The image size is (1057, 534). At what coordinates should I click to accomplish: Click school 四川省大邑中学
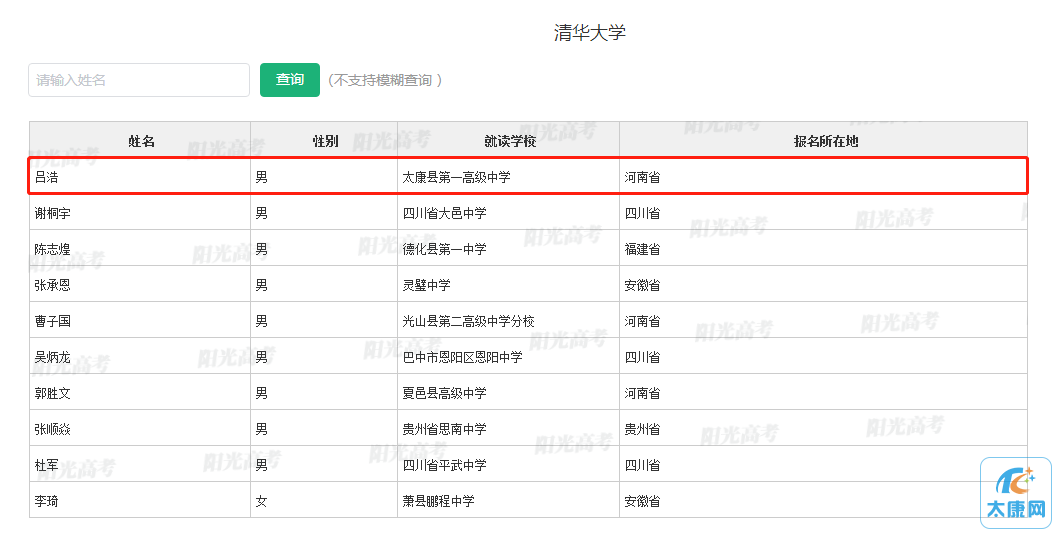click(444, 213)
